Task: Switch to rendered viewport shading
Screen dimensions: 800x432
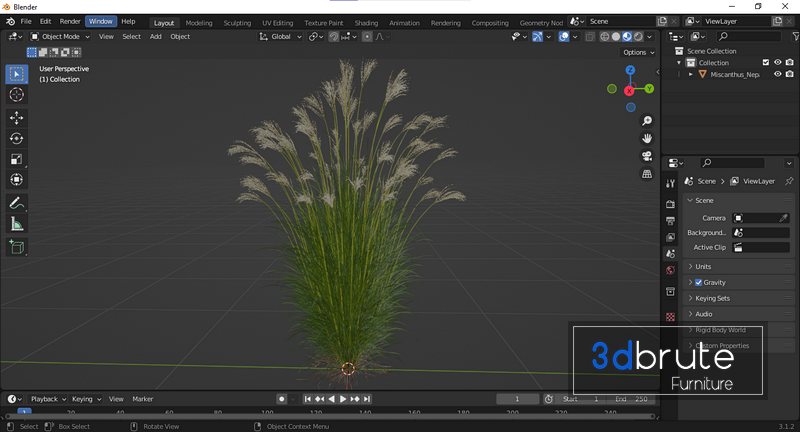Action: (x=638, y=37)
